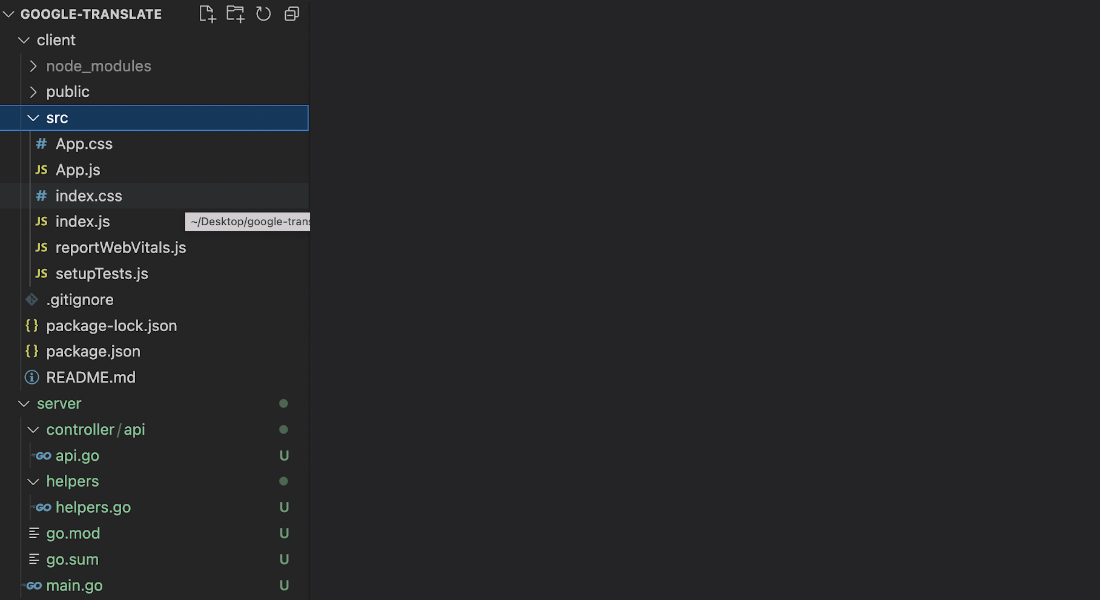Click the U status badge for go.mod
This screenshot has width=1100, height=600.
(x=284, y=533)
